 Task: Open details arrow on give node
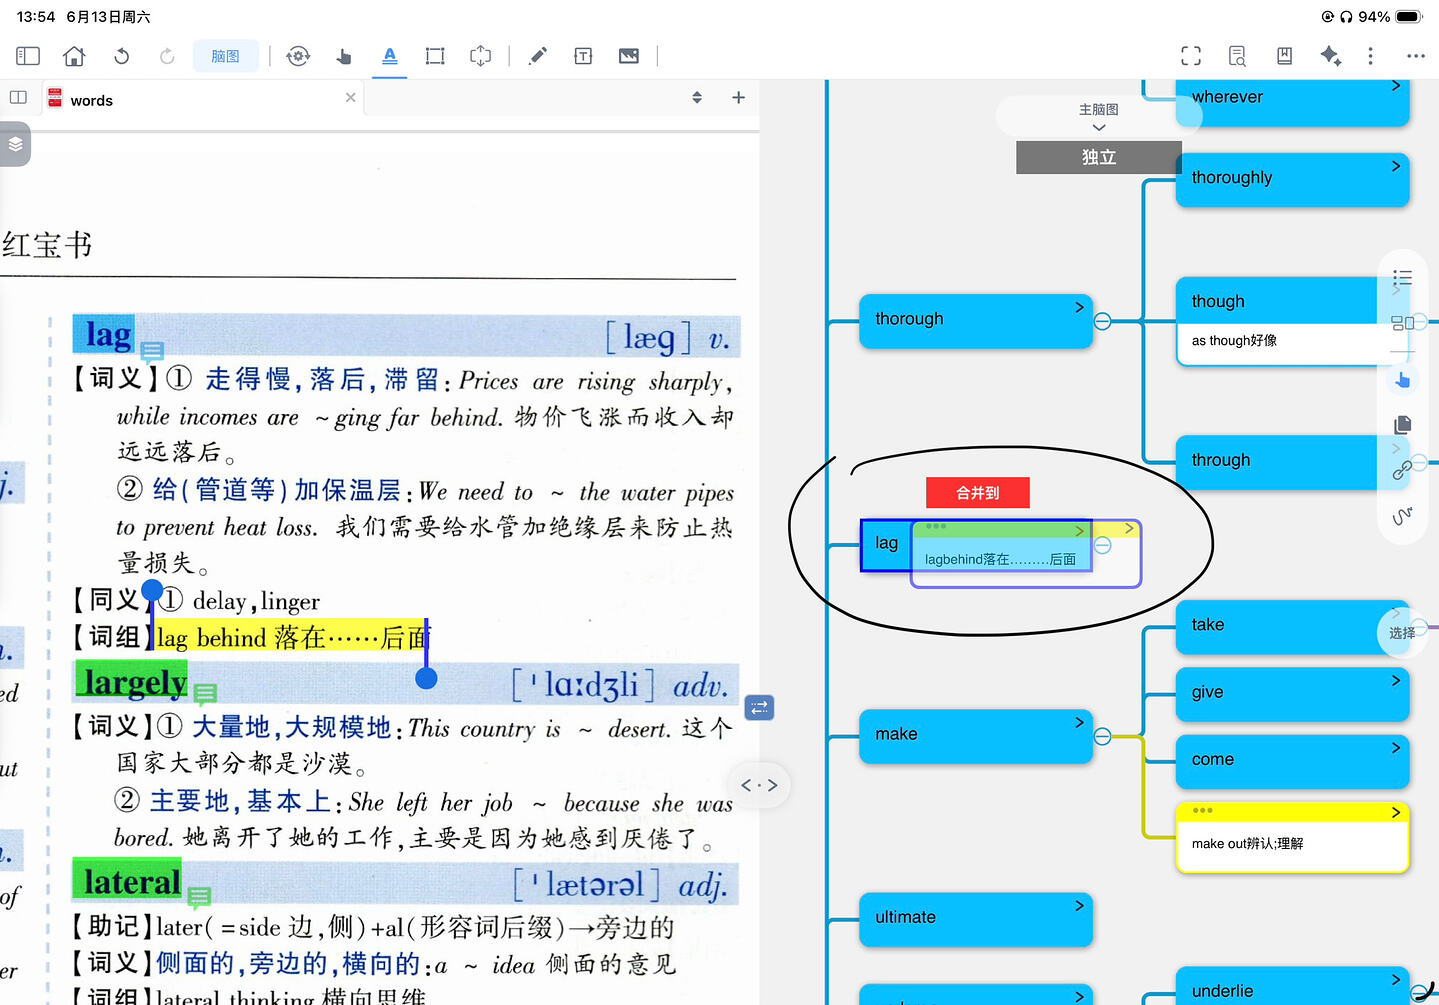click(x=1395, y=680)
